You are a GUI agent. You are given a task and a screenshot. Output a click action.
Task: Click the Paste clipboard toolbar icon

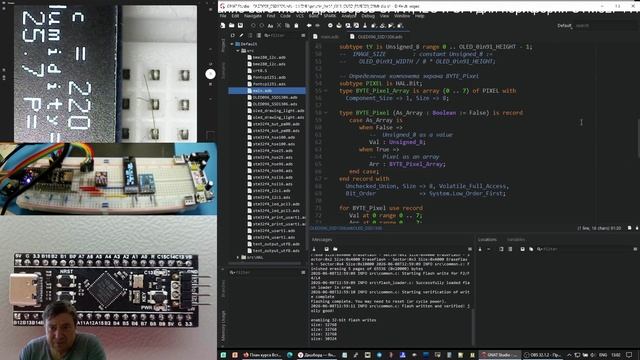296,26
